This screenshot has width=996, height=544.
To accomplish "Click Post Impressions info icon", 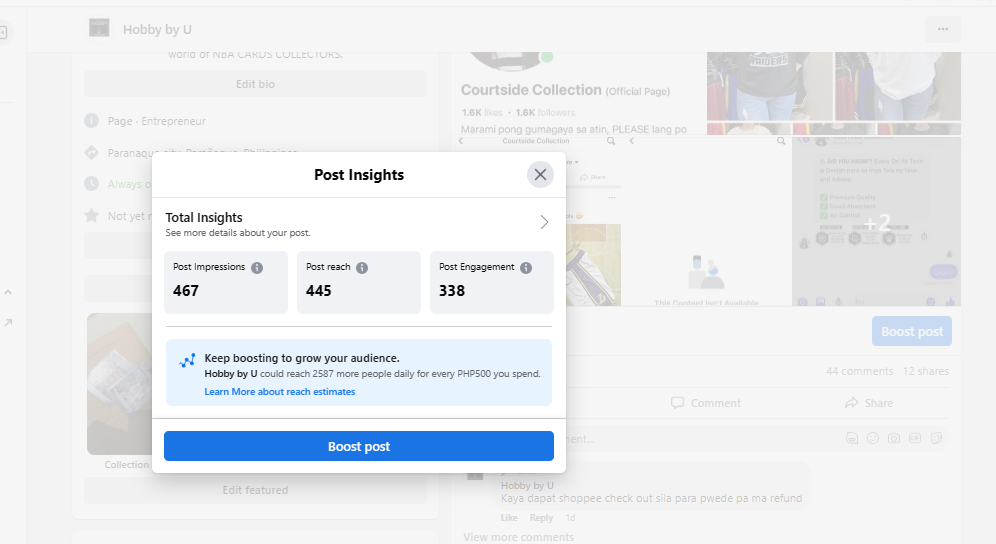I will [257, 268].
